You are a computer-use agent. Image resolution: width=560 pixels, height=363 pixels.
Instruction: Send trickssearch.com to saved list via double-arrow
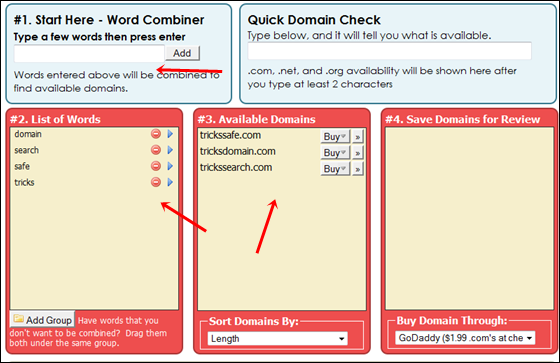click(358, 169)
